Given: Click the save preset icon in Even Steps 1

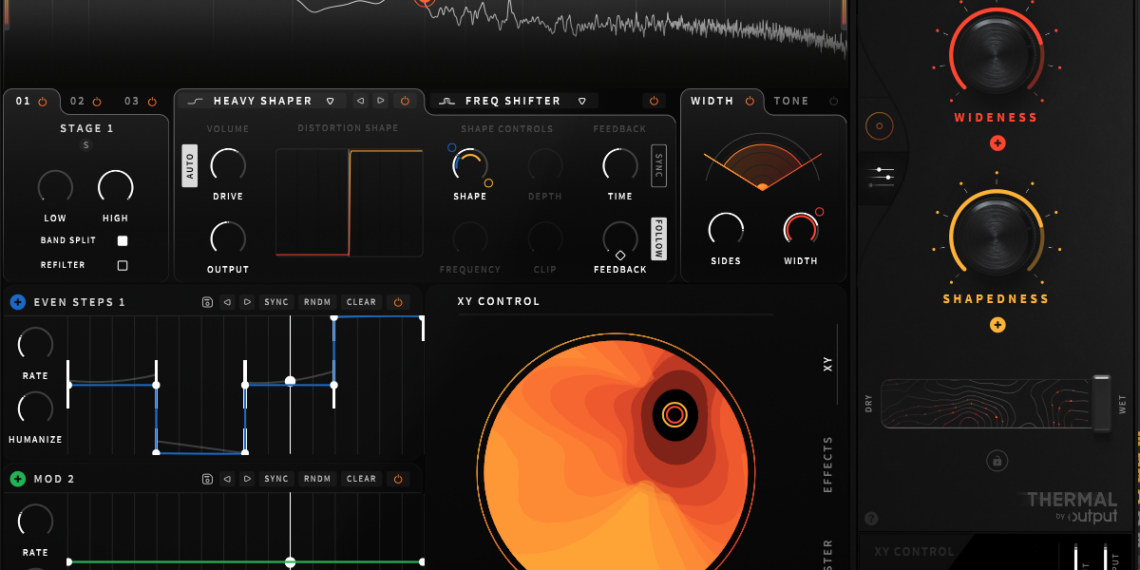Looking at the screenshot, I should pos(207,302).
